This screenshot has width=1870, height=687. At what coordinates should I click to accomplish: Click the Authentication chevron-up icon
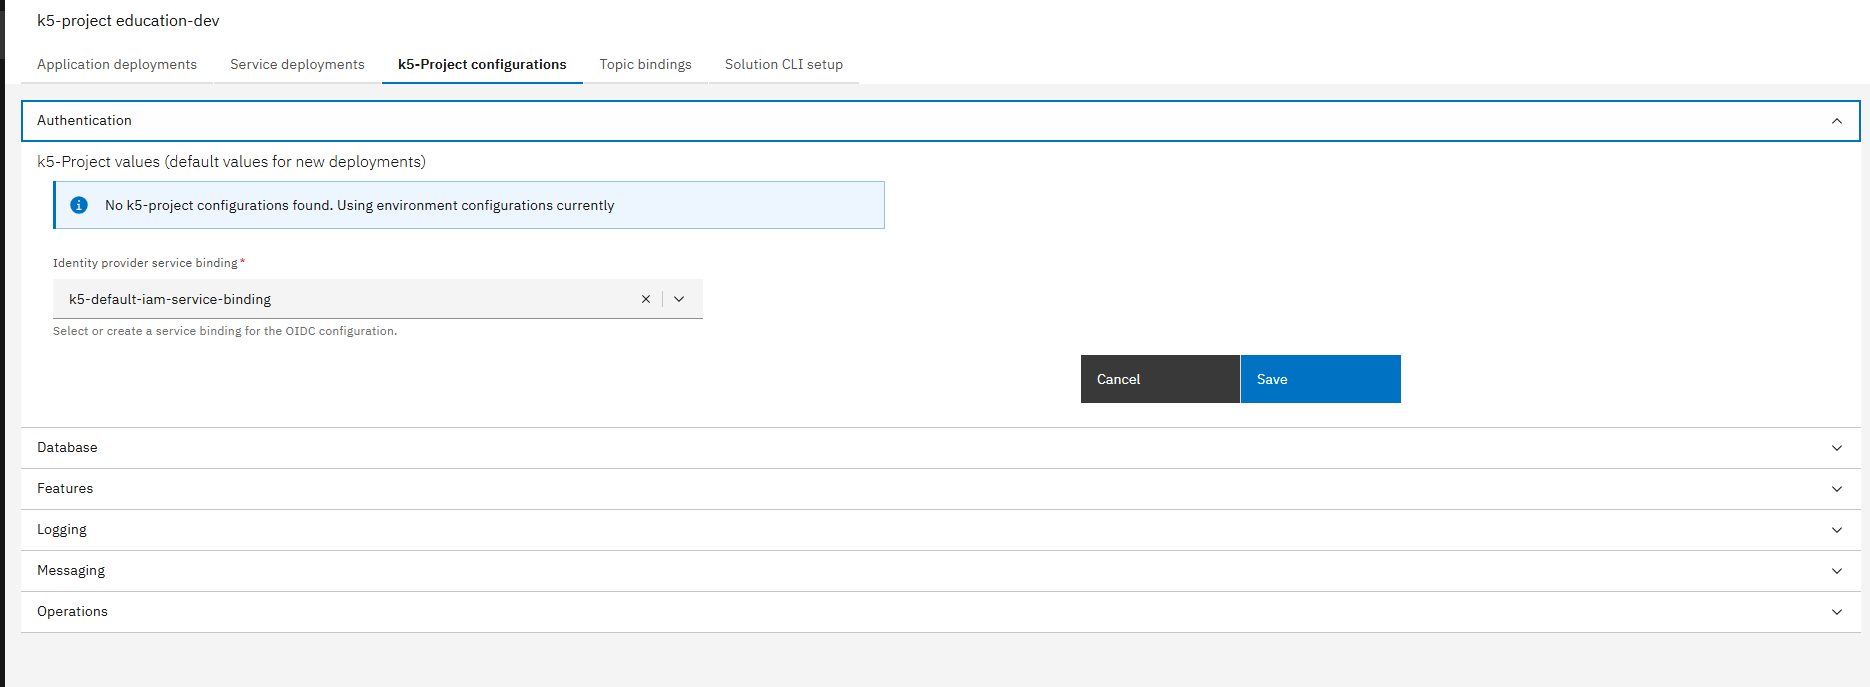1836,121
